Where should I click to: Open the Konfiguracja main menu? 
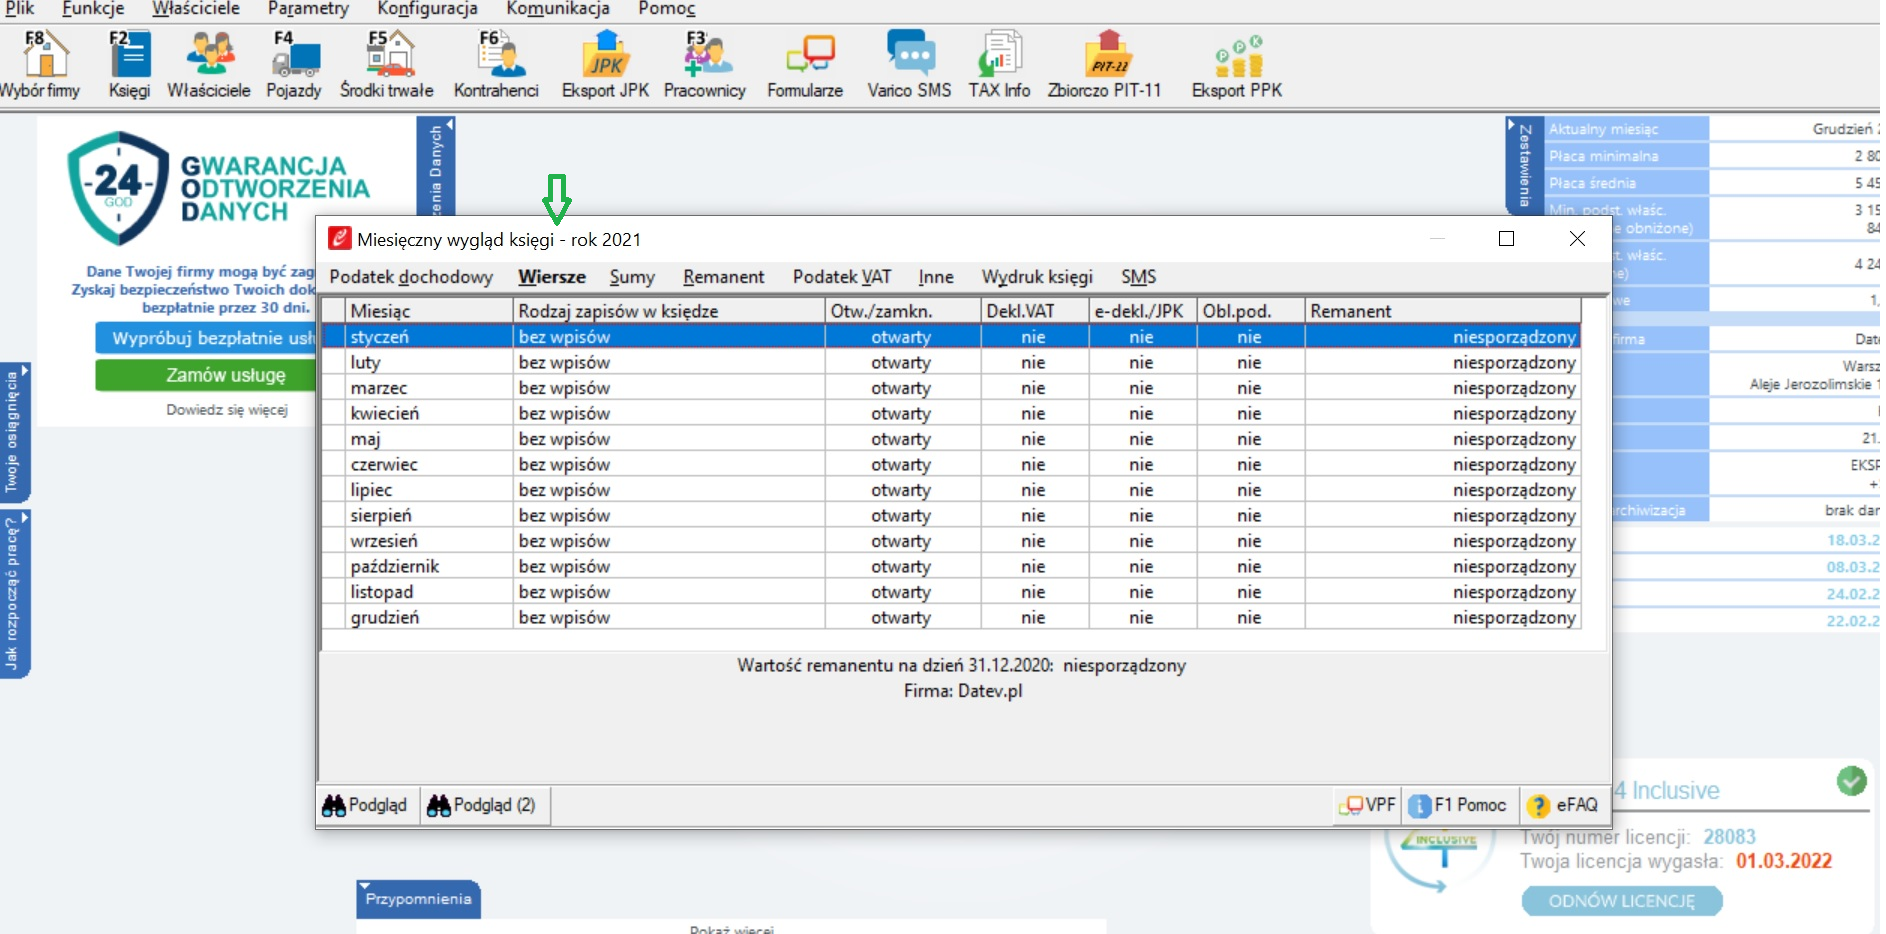427,9
